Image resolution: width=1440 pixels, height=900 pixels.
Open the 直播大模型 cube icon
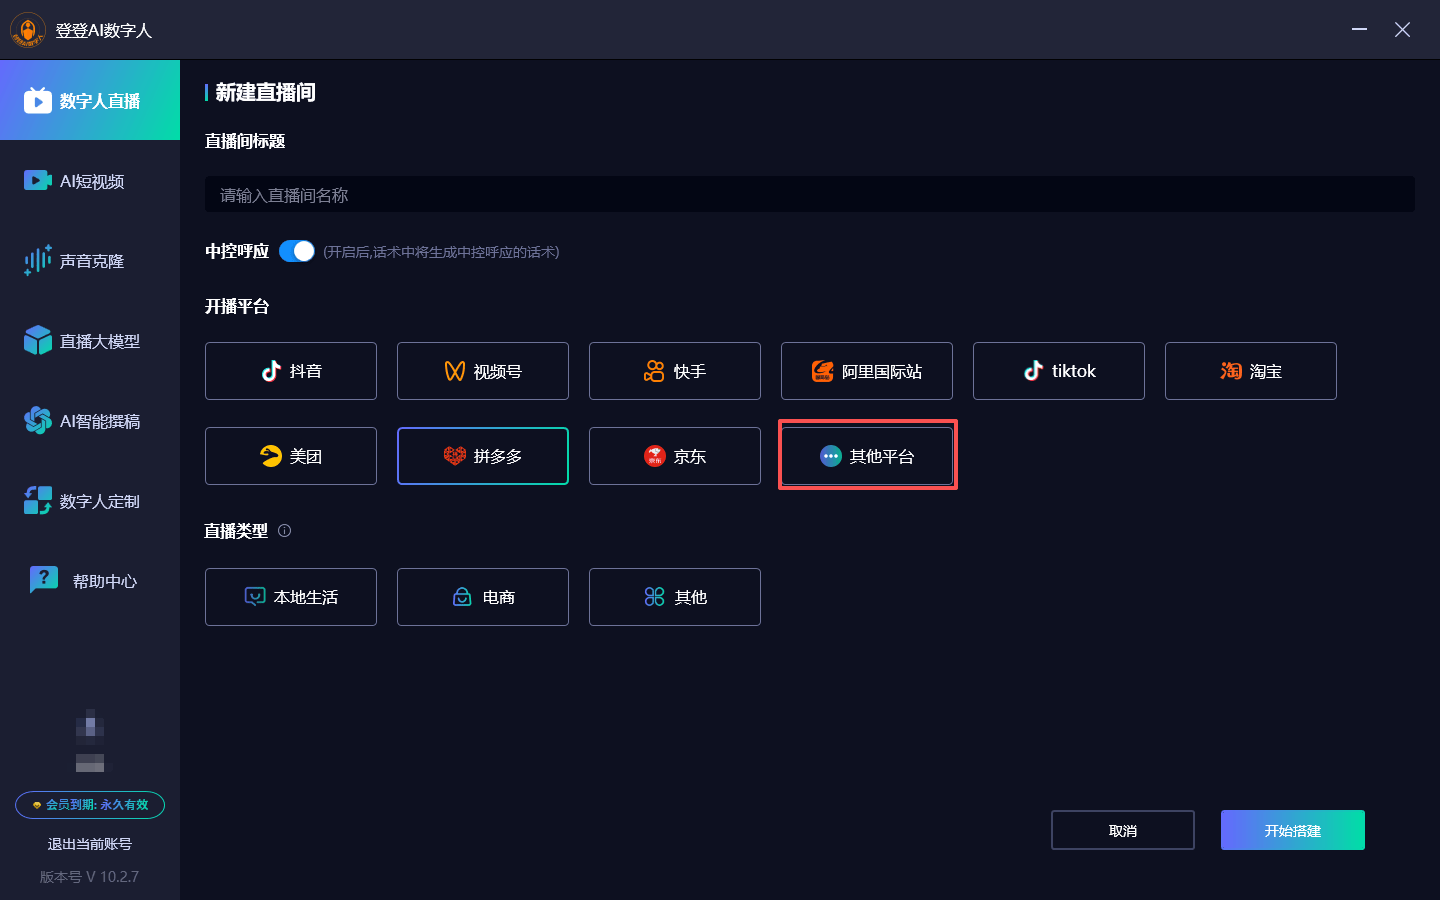38,340
